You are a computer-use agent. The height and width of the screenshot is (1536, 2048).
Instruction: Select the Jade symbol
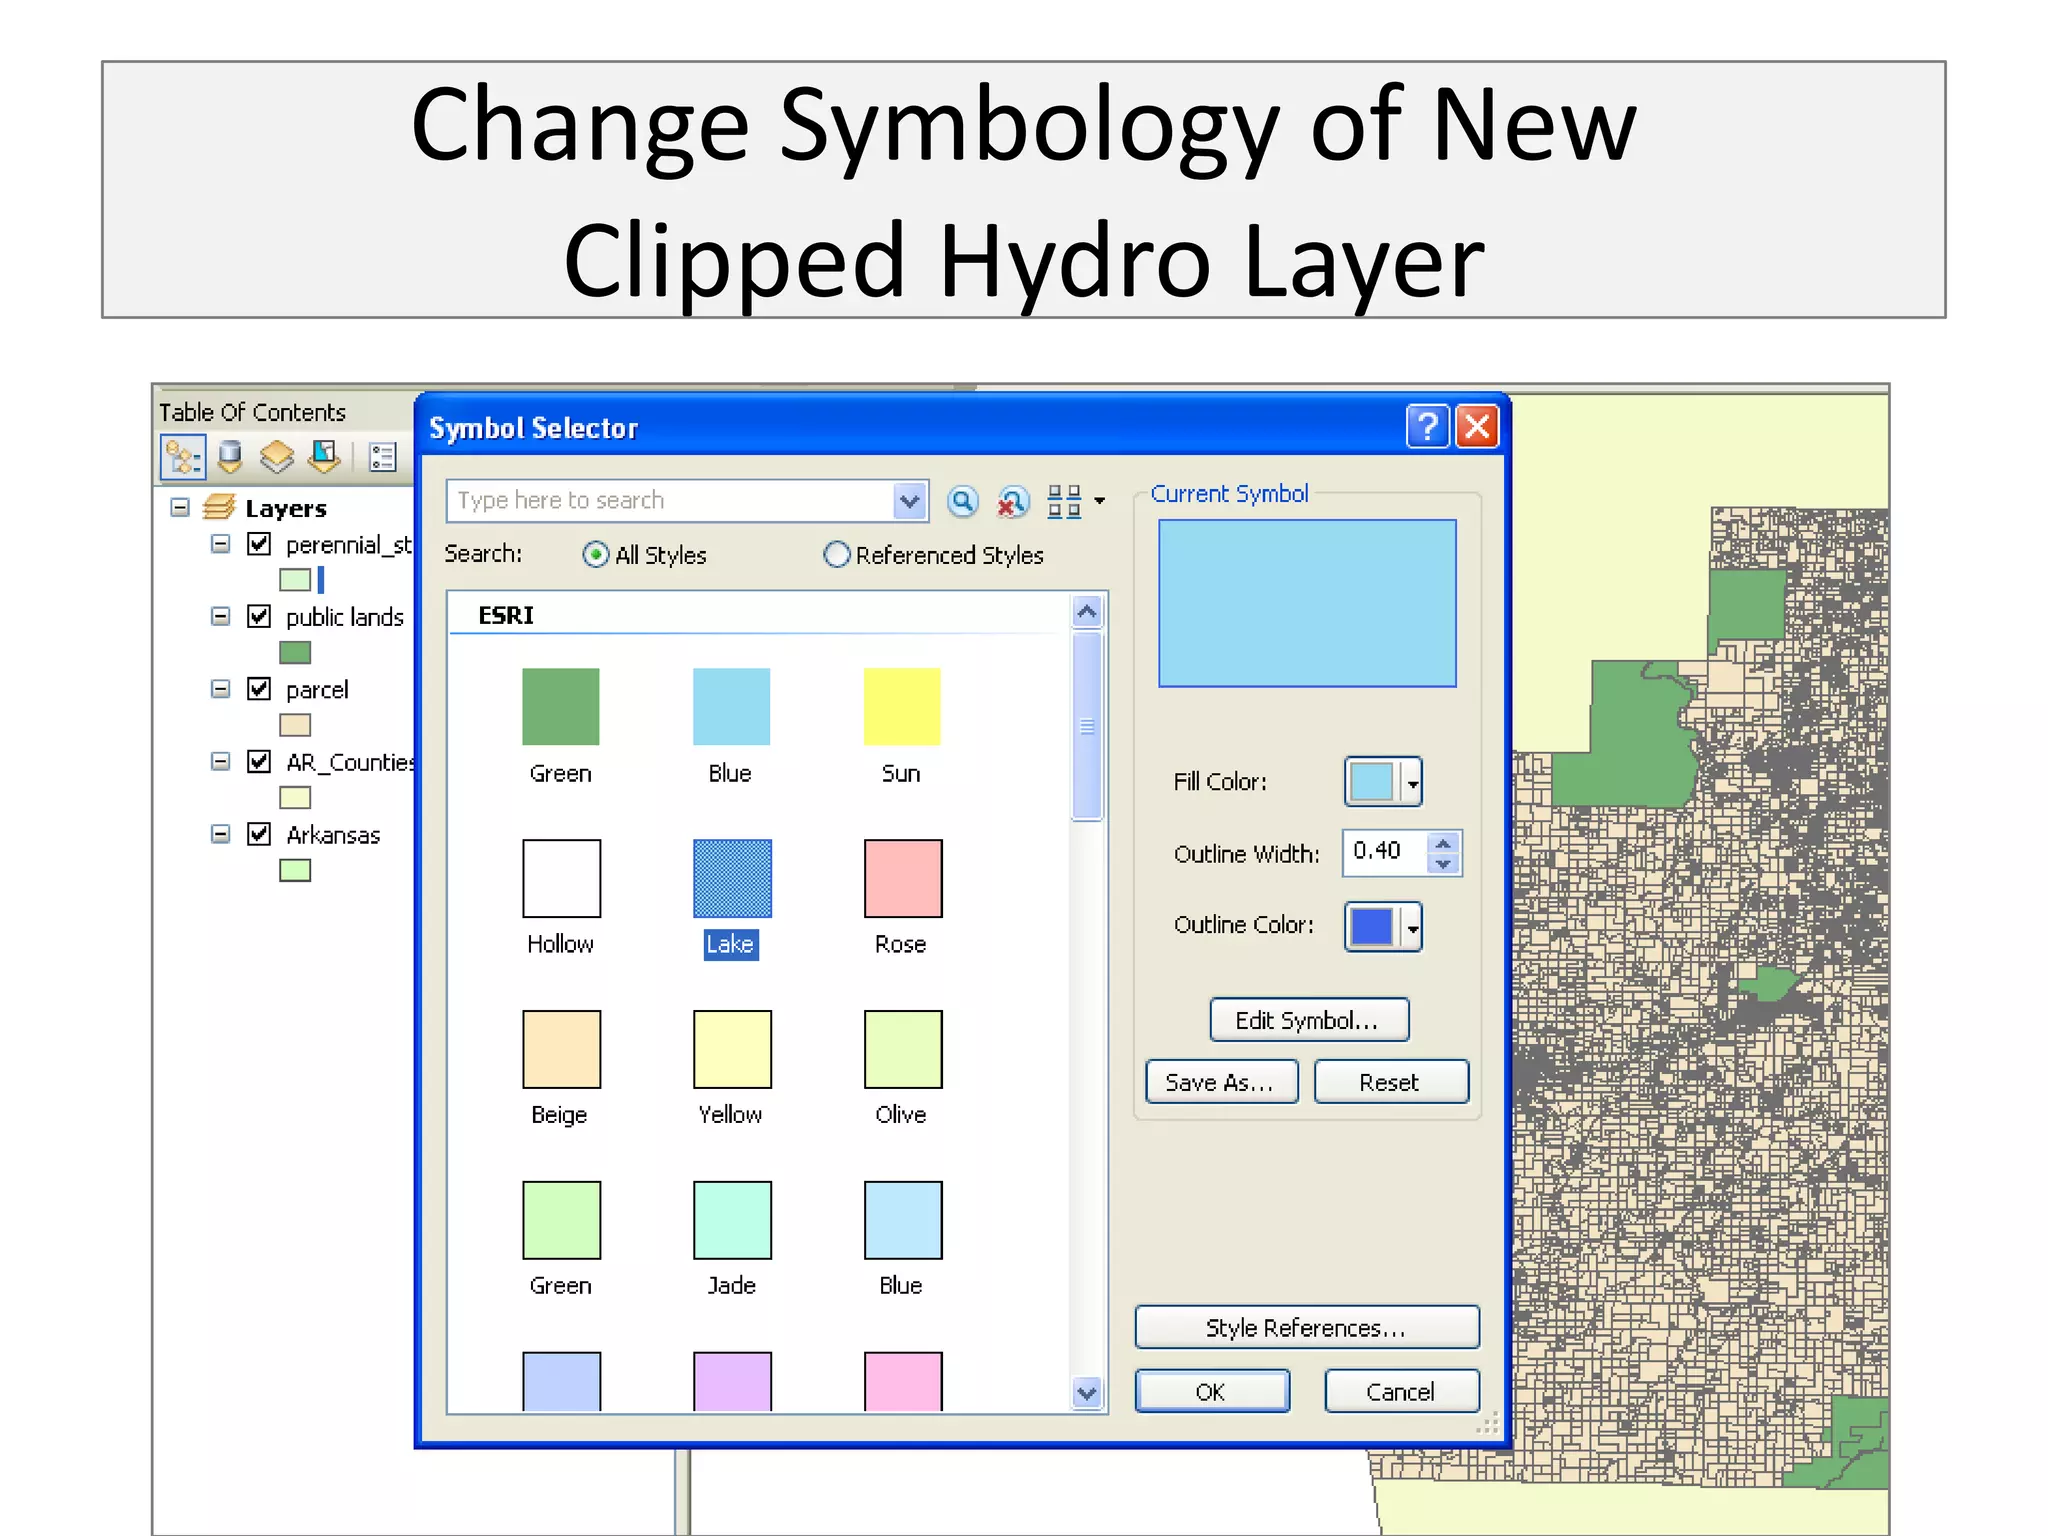[x=732, y=1220]
